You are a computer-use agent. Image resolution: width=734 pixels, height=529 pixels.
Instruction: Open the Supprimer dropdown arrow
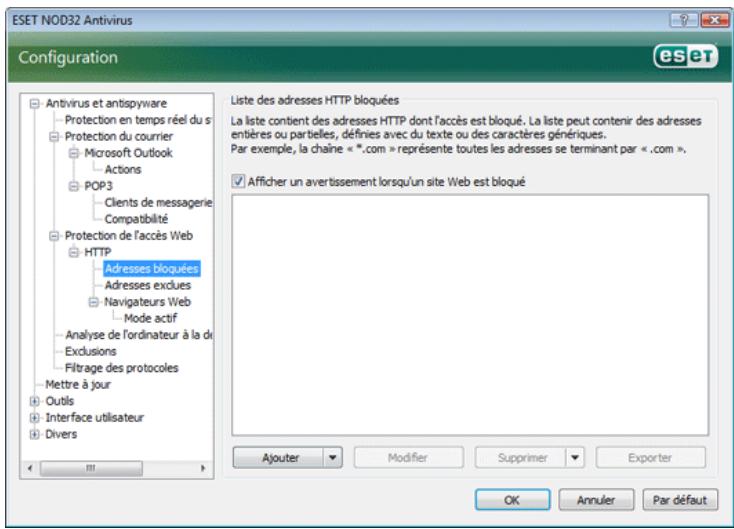[x=575, y=457]
